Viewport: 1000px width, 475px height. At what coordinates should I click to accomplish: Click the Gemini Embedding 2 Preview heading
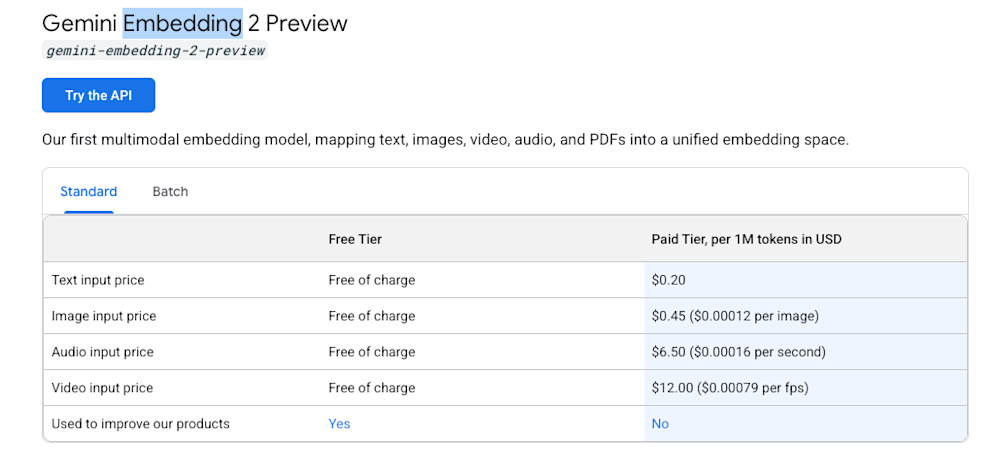click(x=195, y=24)
